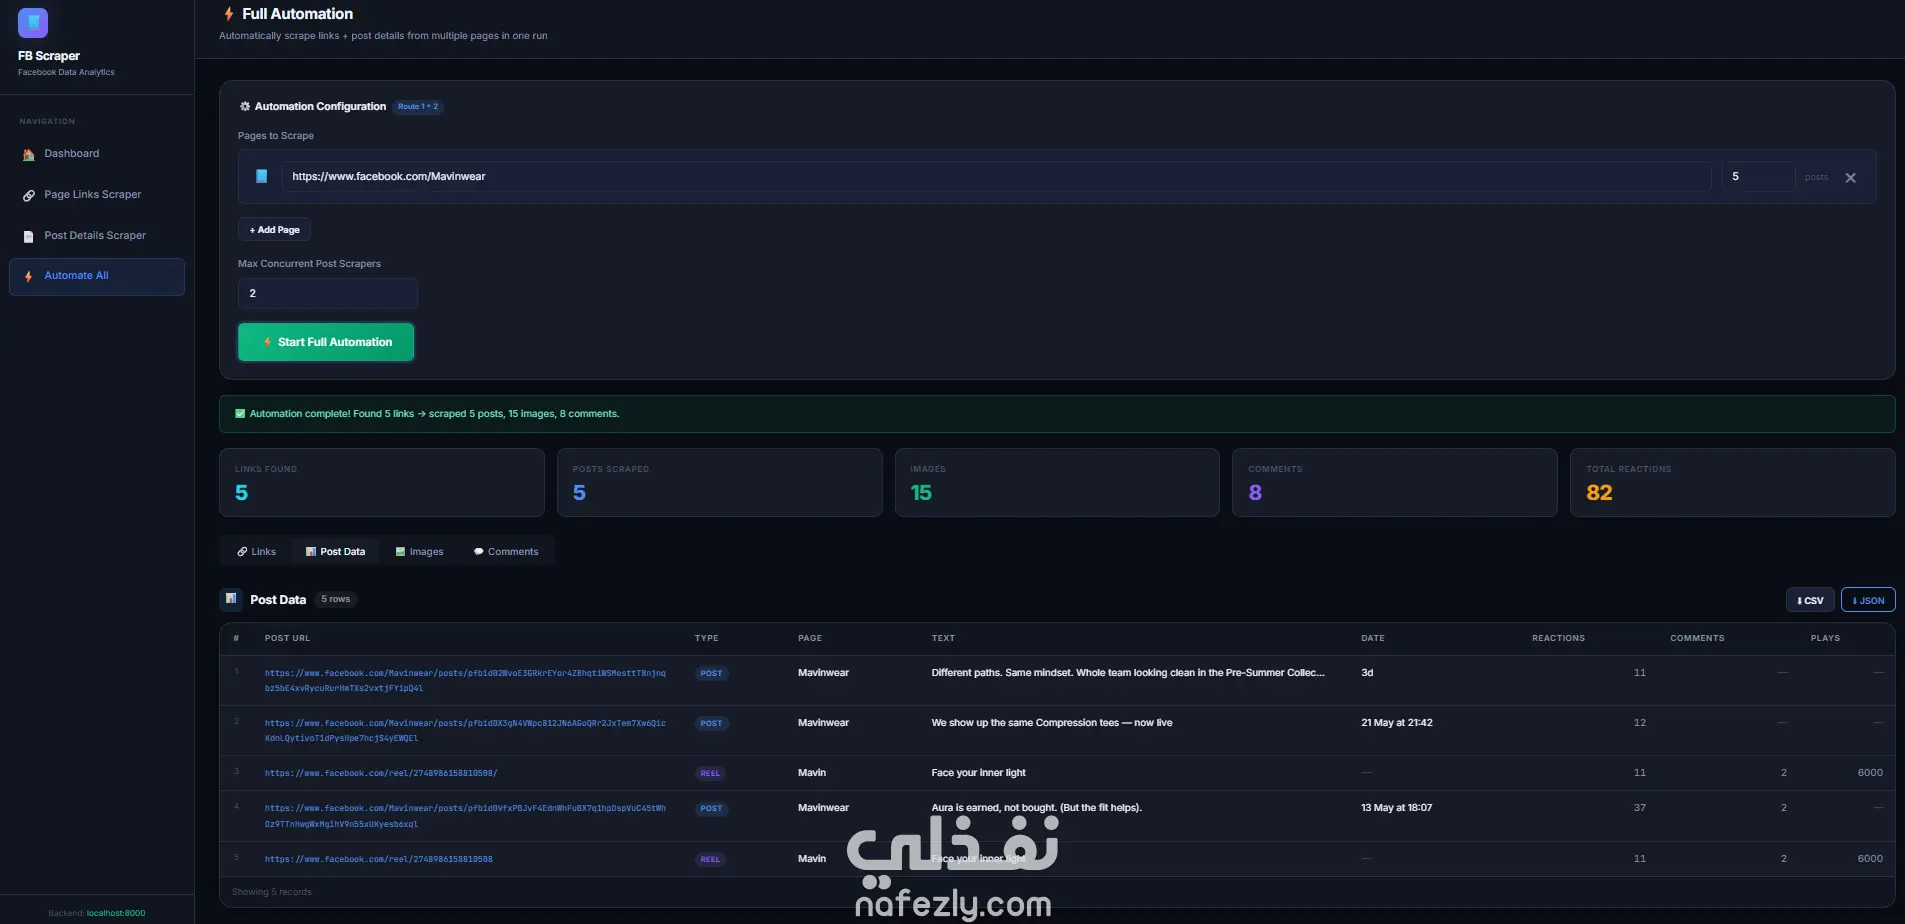The height and width of the screenshot is (924, 1905).
Task: Click the Comments stat card showing 8
Action: pyautogui.click(x=1395, y=483)
